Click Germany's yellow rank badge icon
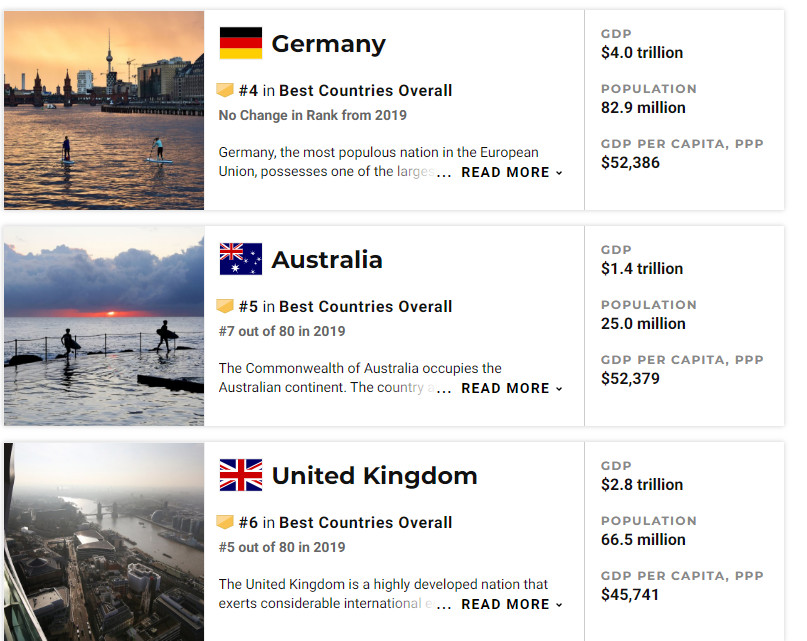807x641 pixels. click(225, 90)
